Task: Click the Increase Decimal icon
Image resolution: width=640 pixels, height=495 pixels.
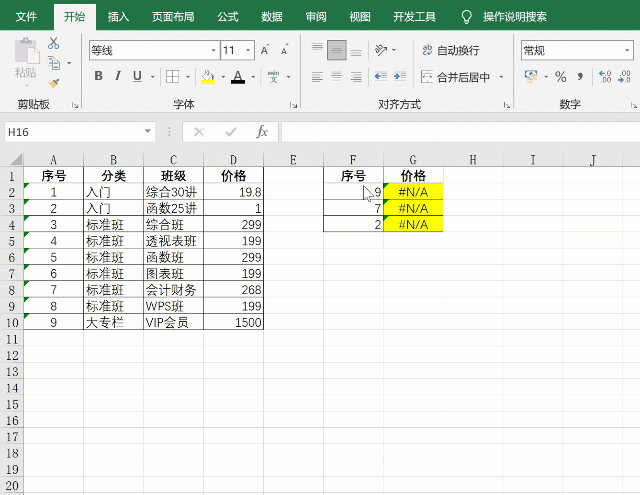Action: [x=603, y=77]
